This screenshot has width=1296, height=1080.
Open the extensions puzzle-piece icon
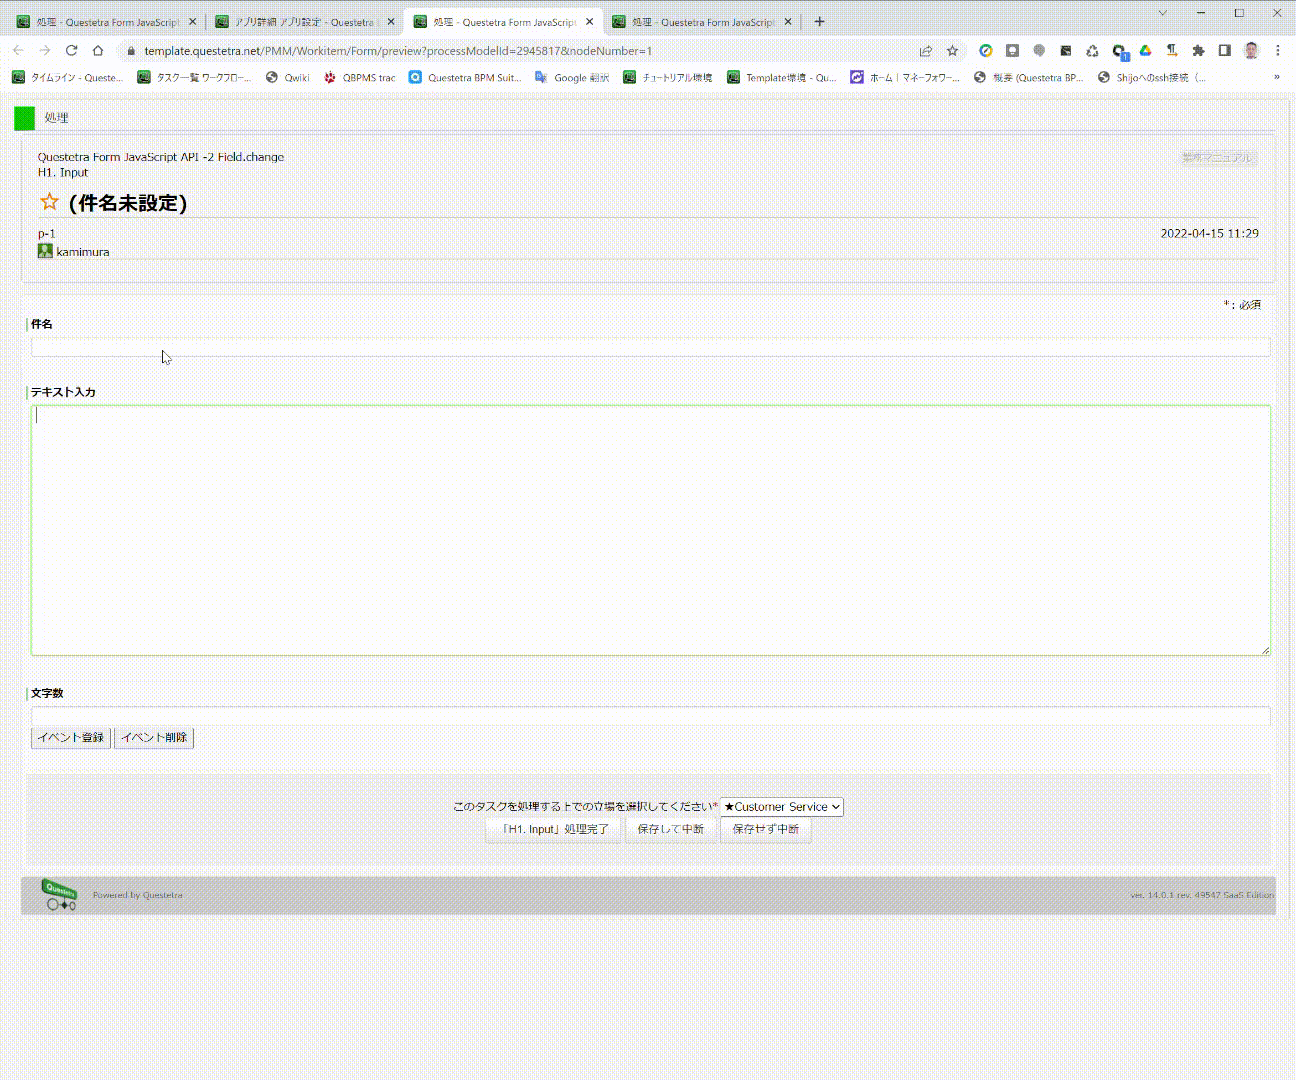pyautogui.click(x=1197, y=50)
